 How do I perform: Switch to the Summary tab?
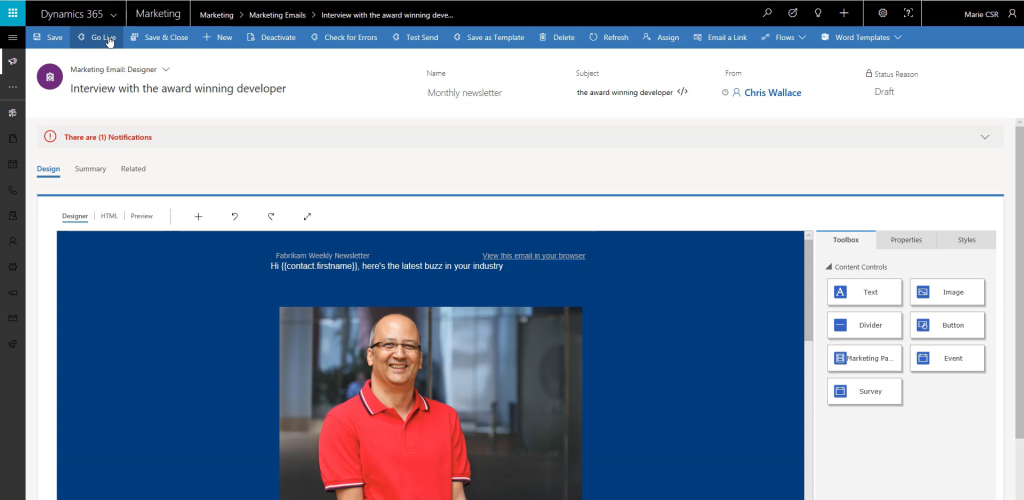tap(90, 169)
